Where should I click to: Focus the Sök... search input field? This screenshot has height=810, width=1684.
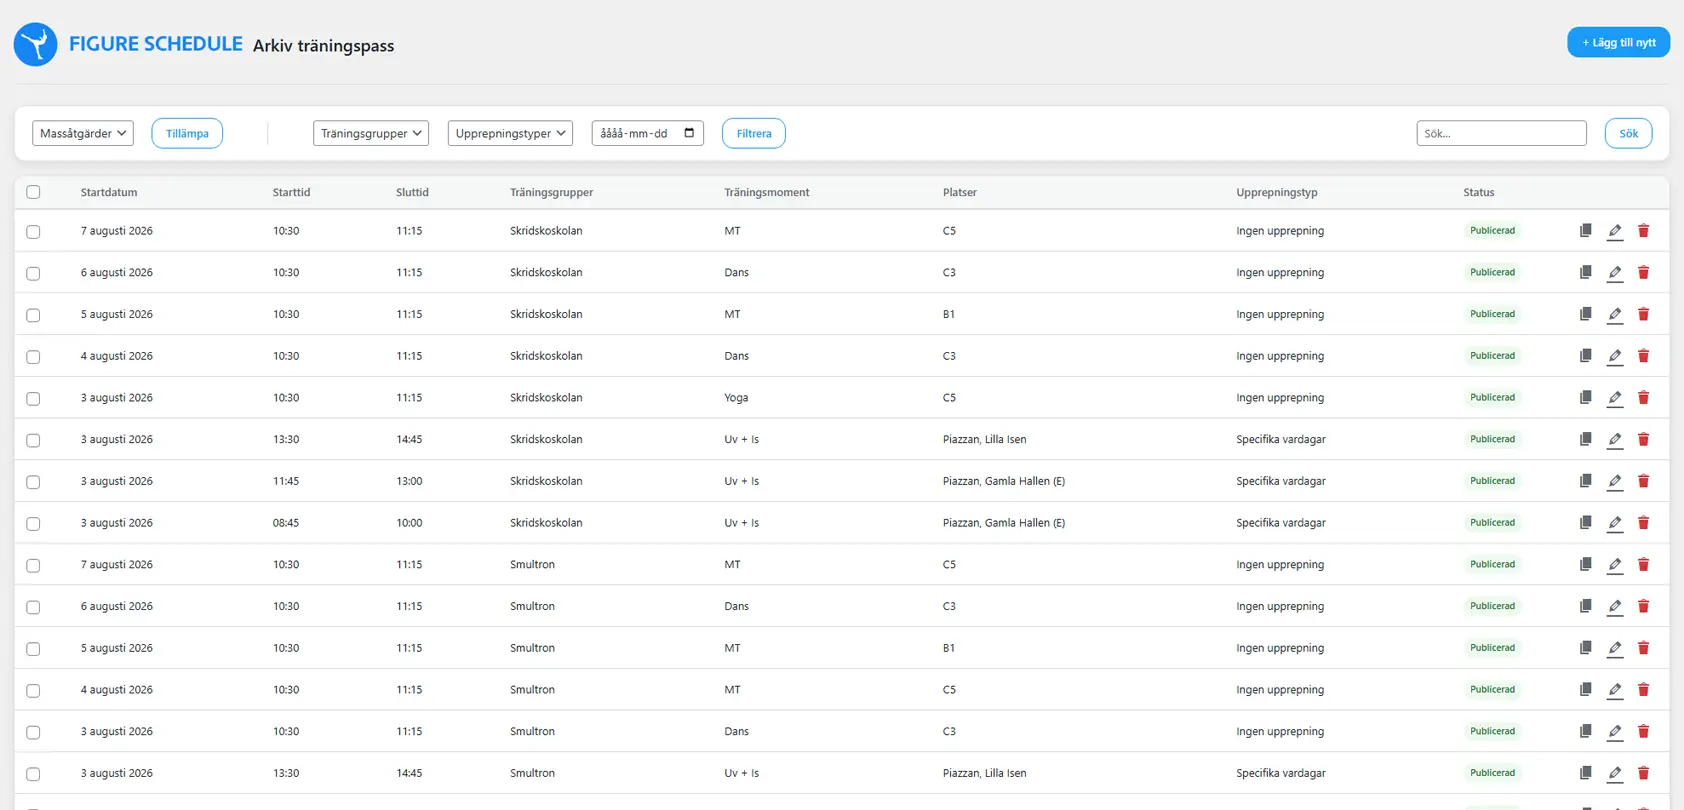point(1501,133)
